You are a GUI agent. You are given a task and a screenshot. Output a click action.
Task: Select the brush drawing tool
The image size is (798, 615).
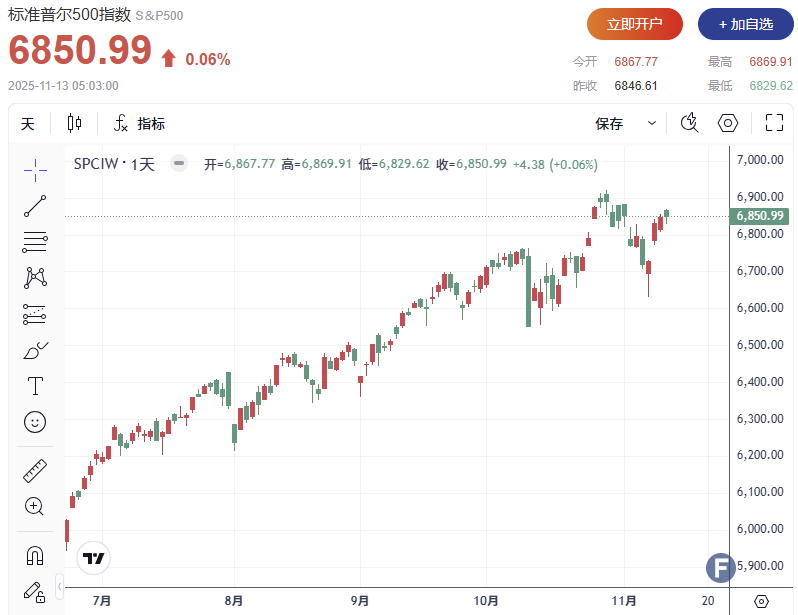click(x=35, y=351)
